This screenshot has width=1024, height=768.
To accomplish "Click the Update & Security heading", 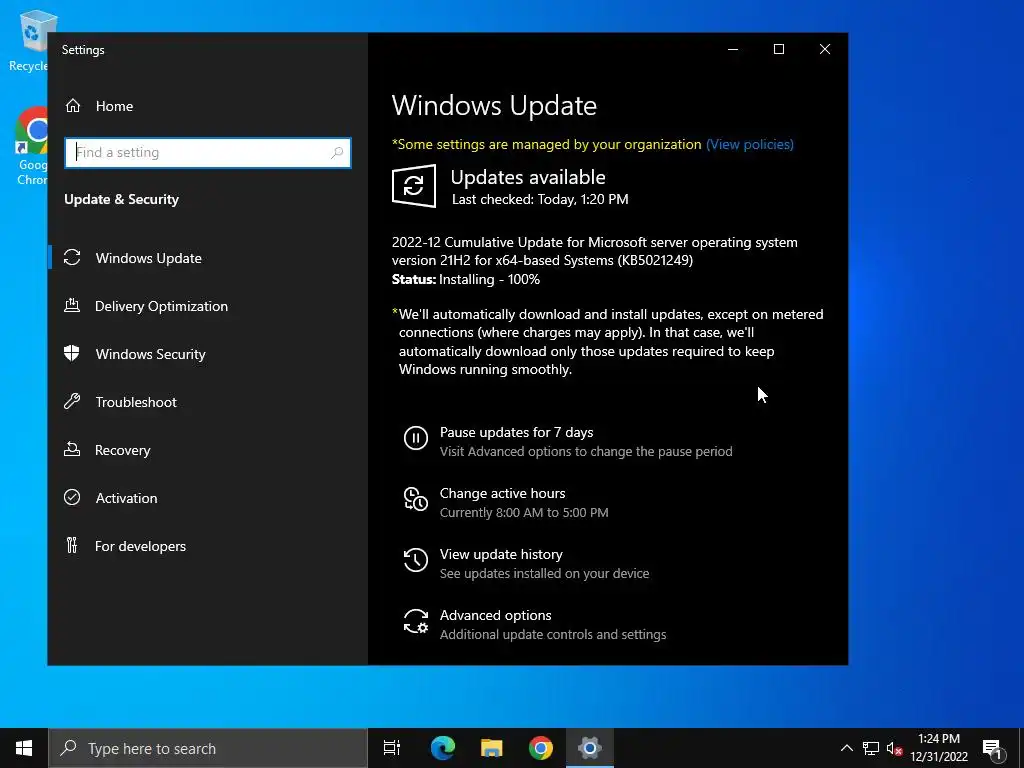I will pyautogui.click(x=121, y=199).
